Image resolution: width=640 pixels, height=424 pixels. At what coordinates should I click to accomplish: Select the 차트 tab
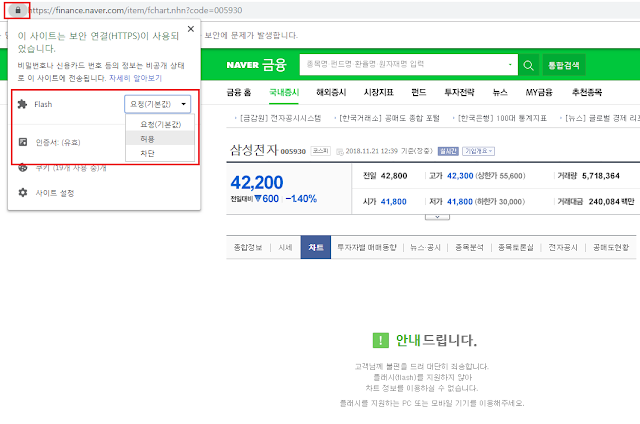(x=316, y=247)
